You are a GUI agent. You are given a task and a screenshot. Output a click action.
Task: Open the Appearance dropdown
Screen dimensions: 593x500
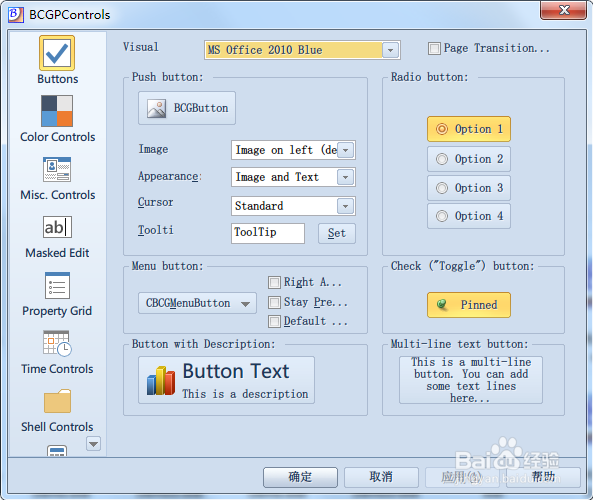coord(345,177)
